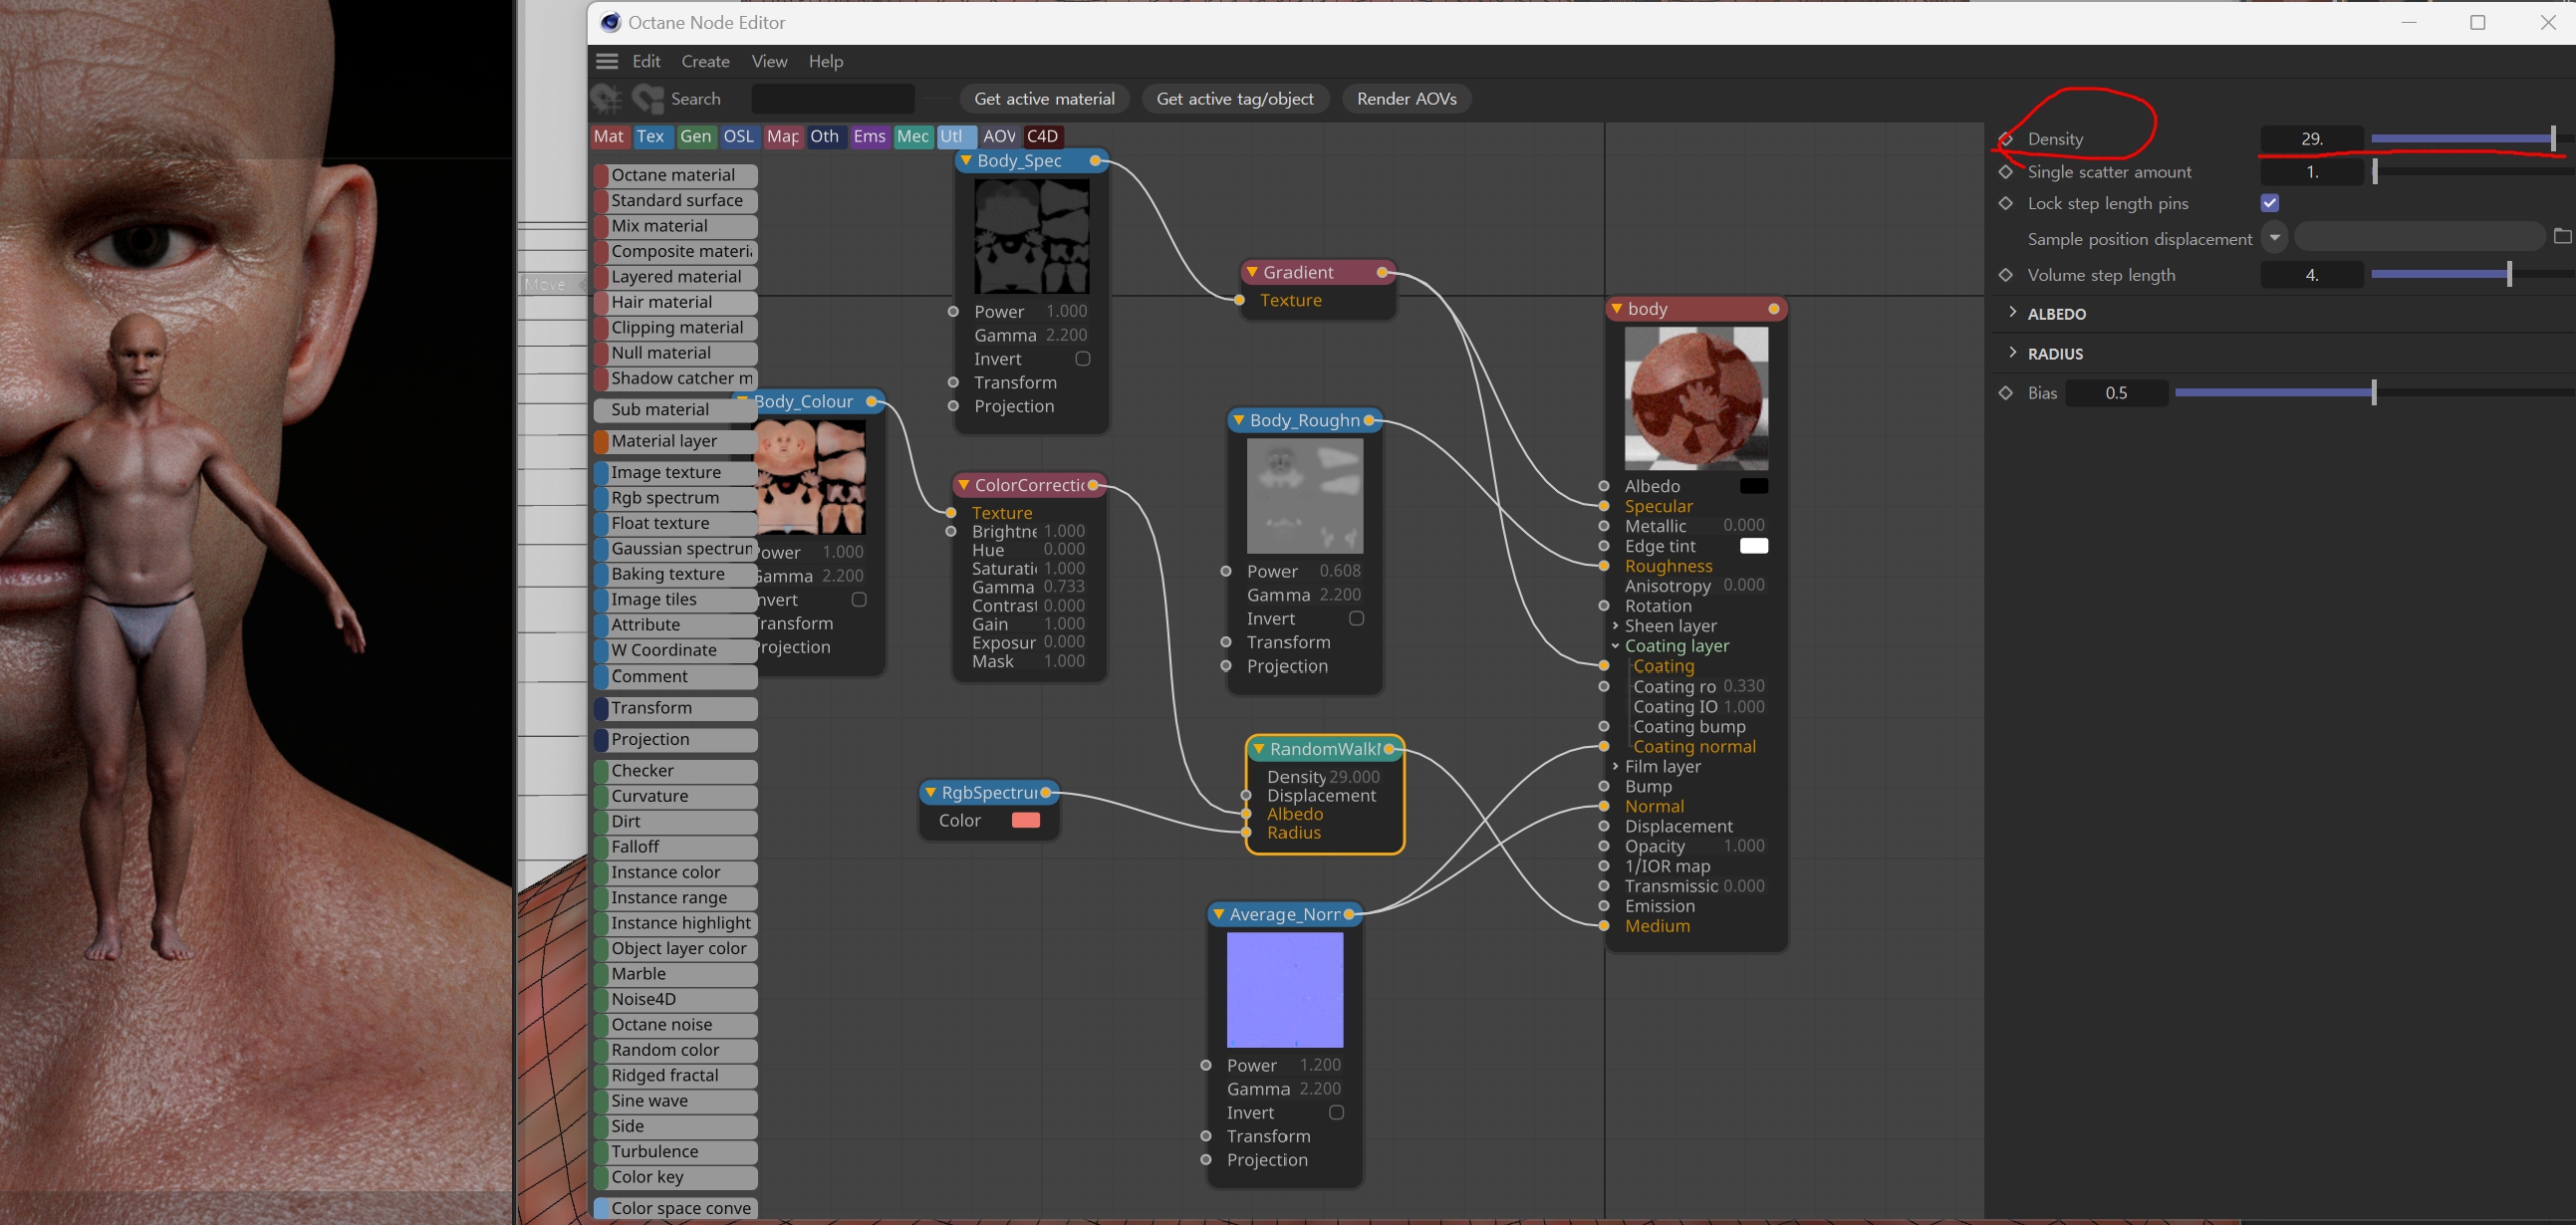The width and height of the screenshot is (2576, 1225).
Task: Add an Image texture node
Action: pyautogui.click(x=675, y=472)
